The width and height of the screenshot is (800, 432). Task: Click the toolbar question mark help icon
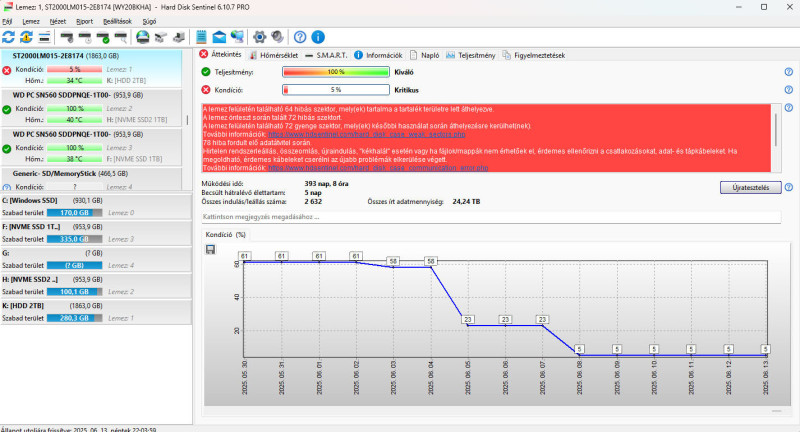click(300, 37)
